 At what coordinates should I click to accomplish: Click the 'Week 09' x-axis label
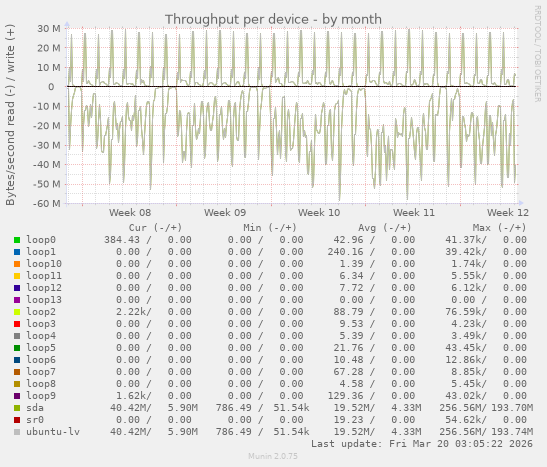(x=225, y=212)
